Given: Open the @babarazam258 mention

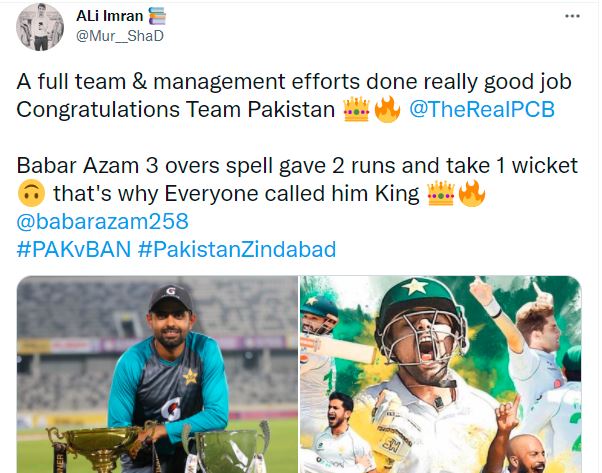Looking at the screenshot, I should 103,221.
